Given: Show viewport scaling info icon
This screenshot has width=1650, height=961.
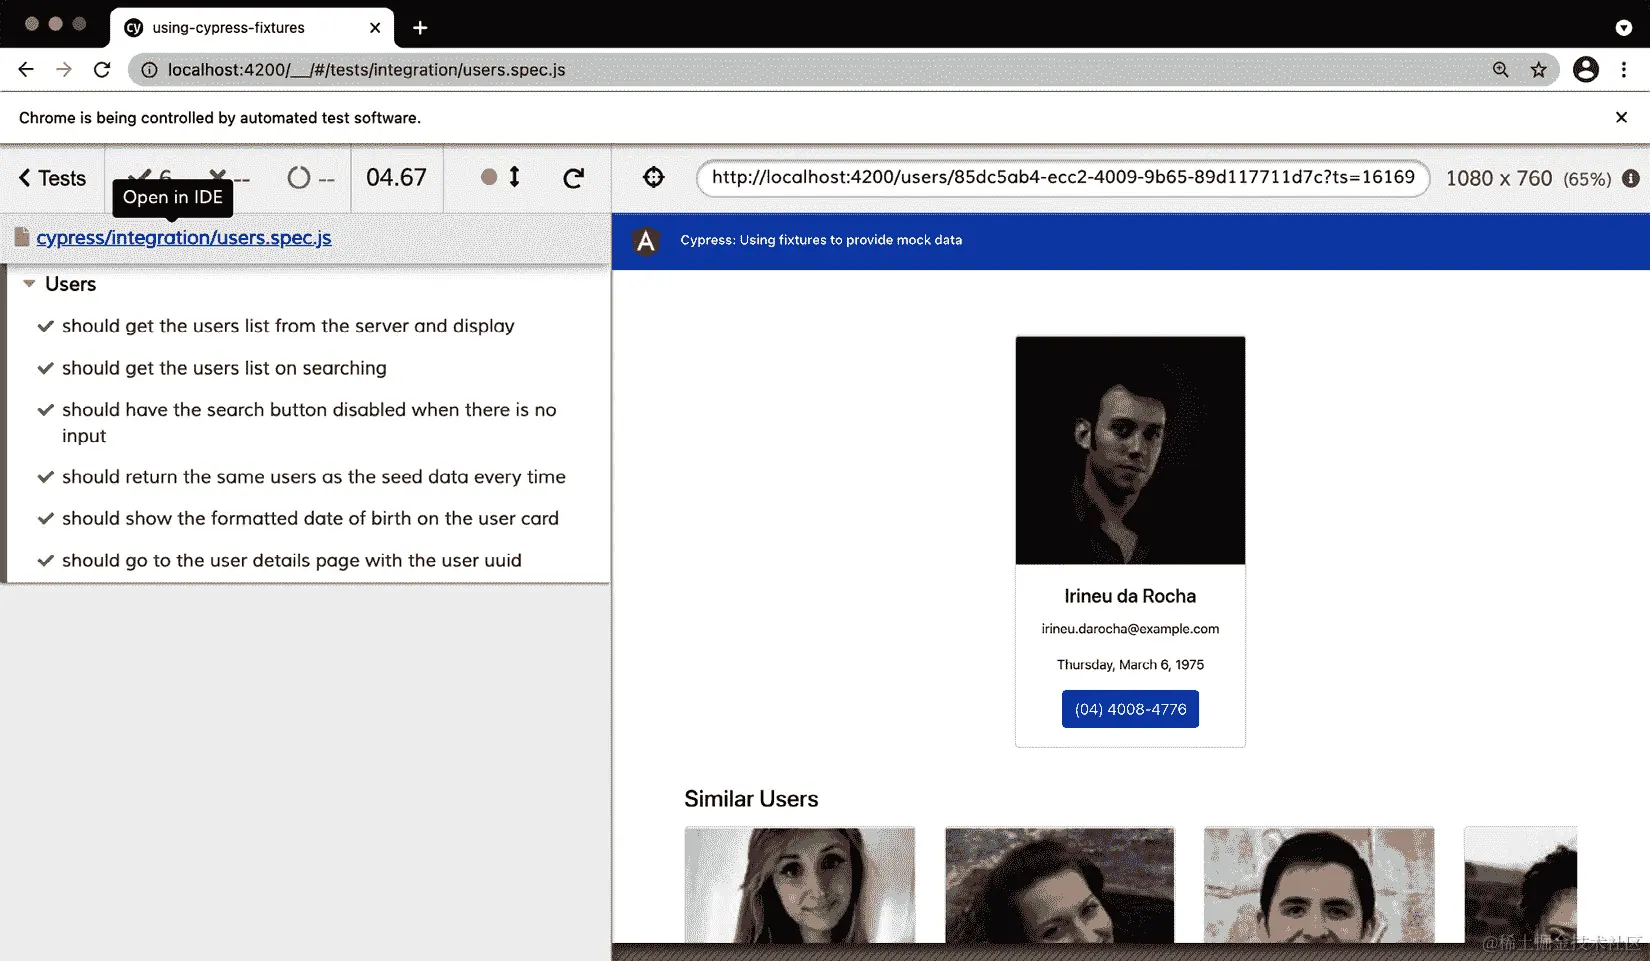Looking at the screenshot, I should [x=1630, y=178].
